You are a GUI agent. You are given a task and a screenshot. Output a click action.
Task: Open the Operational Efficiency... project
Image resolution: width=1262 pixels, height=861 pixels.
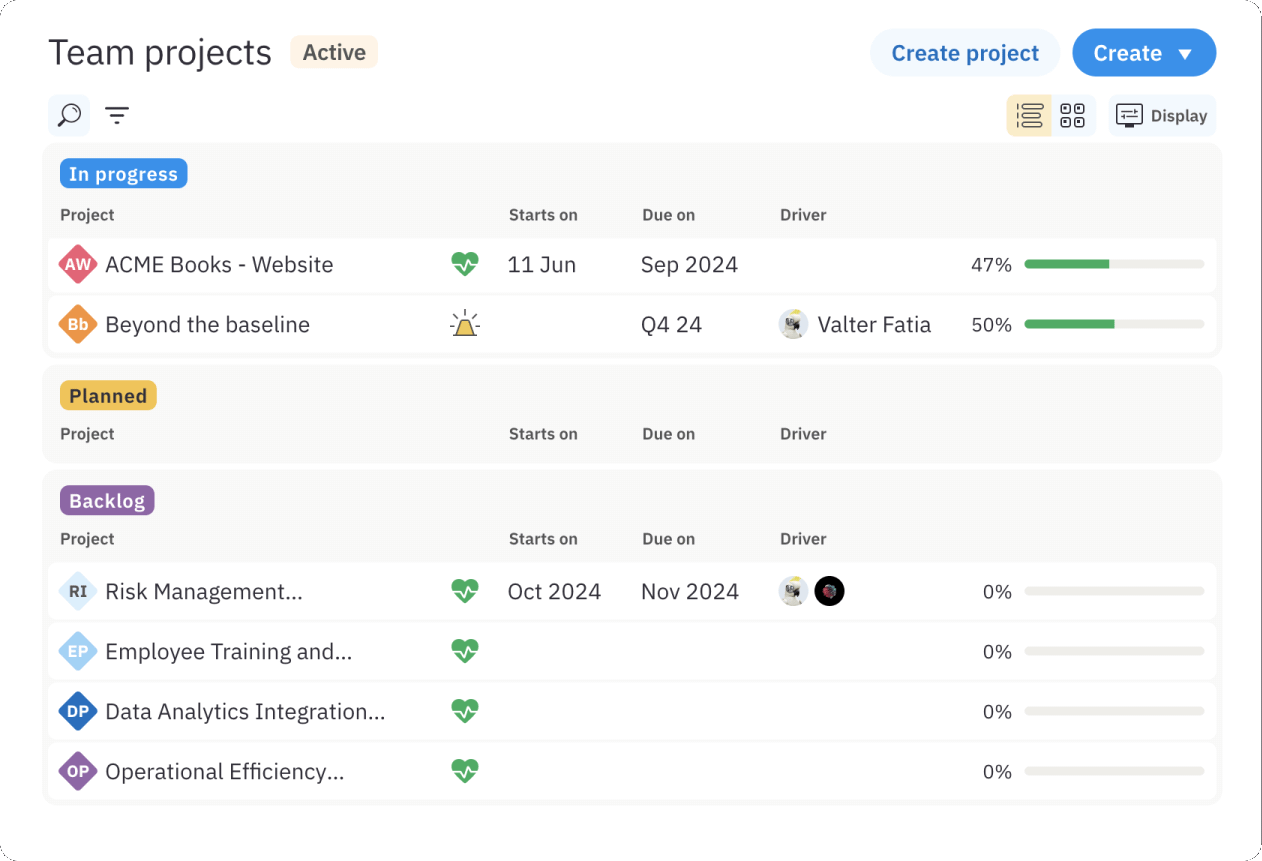pos(225,772)
